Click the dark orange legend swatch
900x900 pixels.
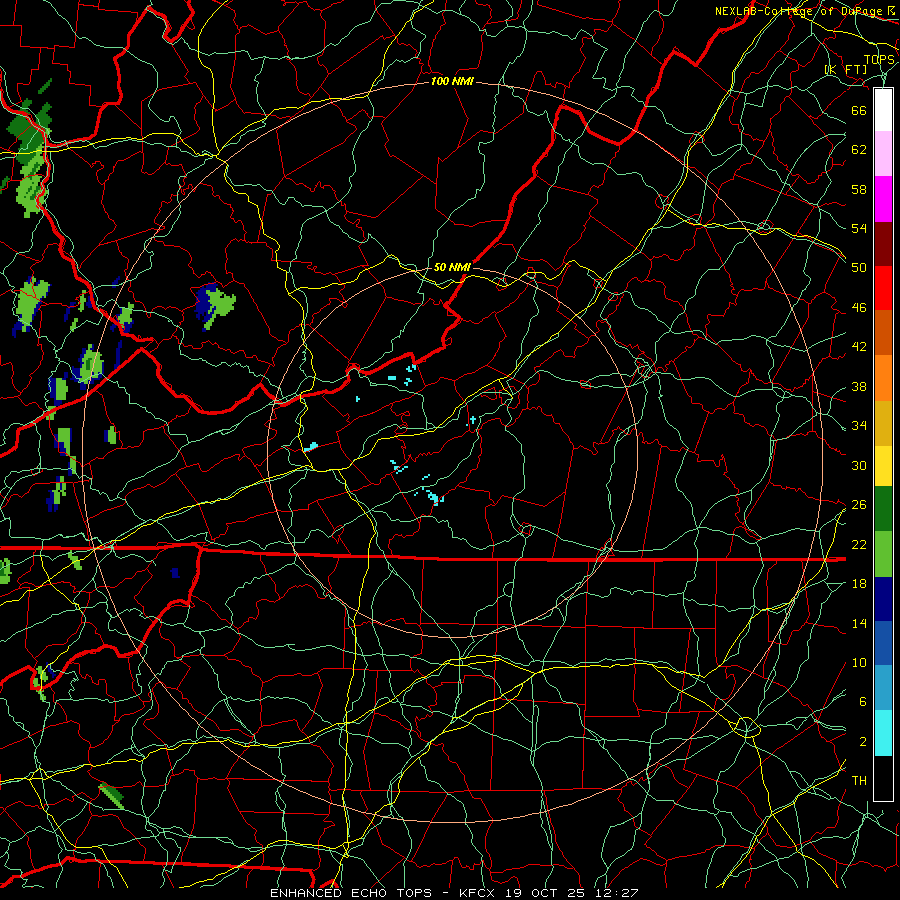883,333
